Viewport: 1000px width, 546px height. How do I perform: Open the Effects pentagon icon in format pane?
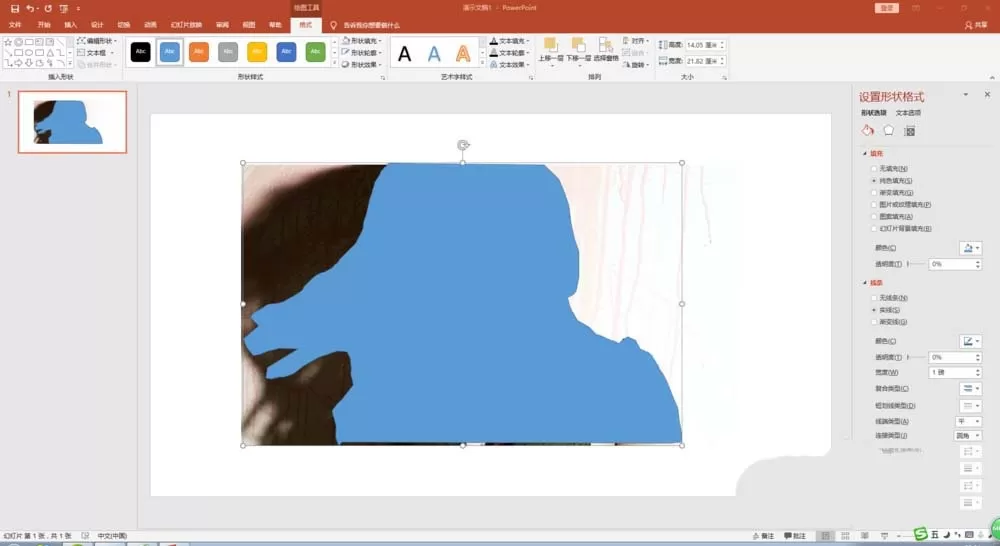(888, 131)
